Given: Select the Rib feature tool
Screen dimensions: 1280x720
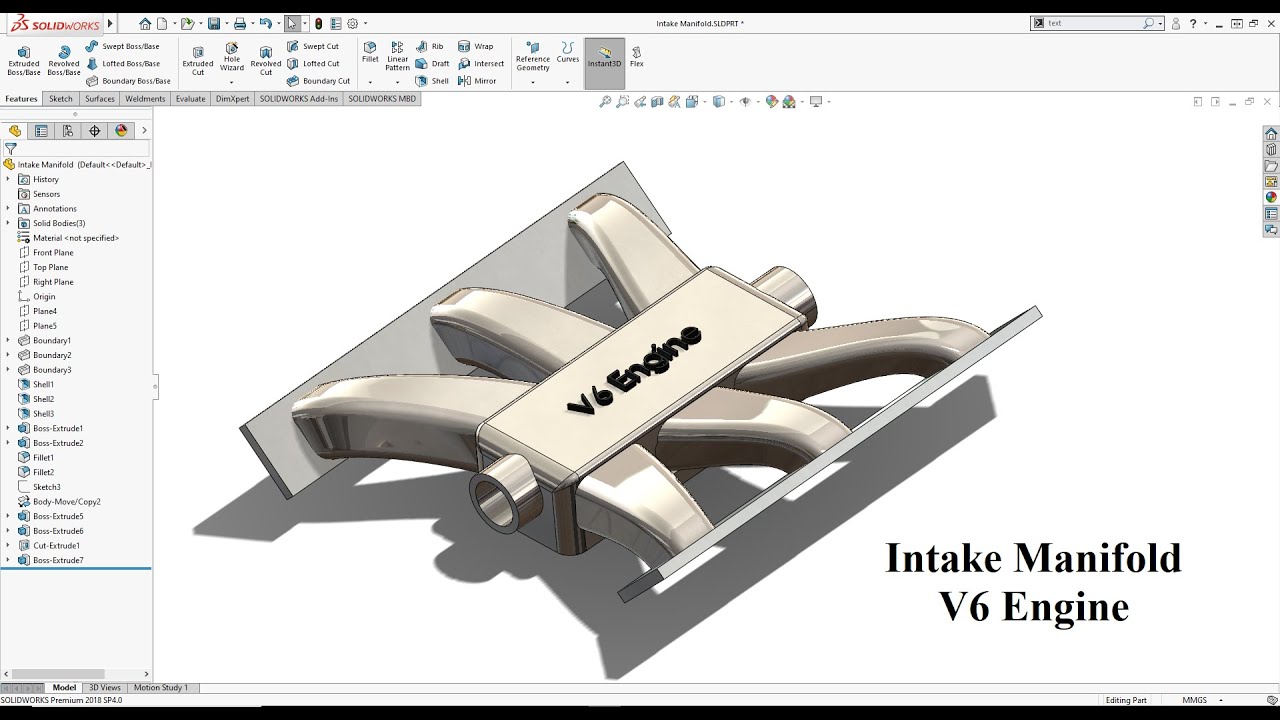Looking at the screenshot, I should 429,46.
